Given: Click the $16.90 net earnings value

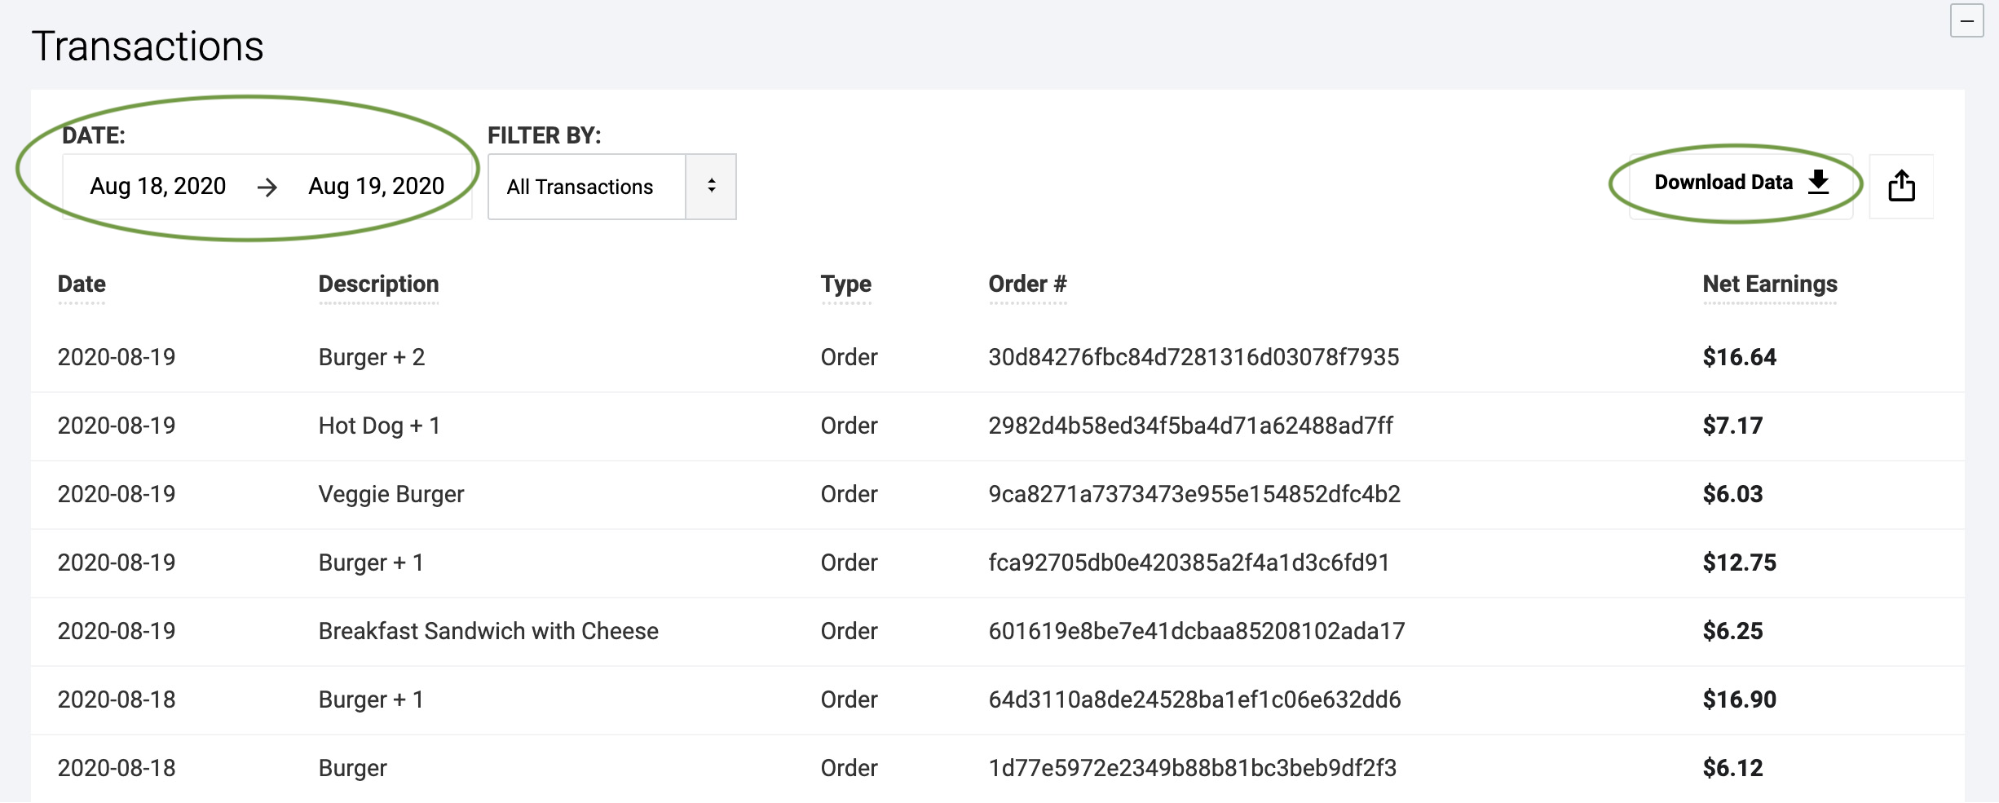Looking at the screenshot, I should tap(1740, 700).
